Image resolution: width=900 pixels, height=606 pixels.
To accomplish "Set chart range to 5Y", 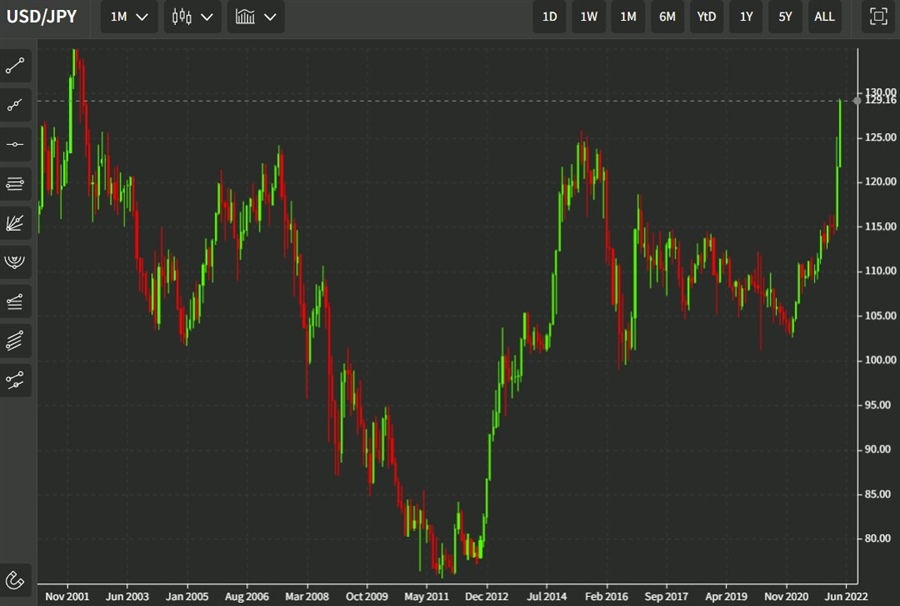I will [x=785, y=17].
